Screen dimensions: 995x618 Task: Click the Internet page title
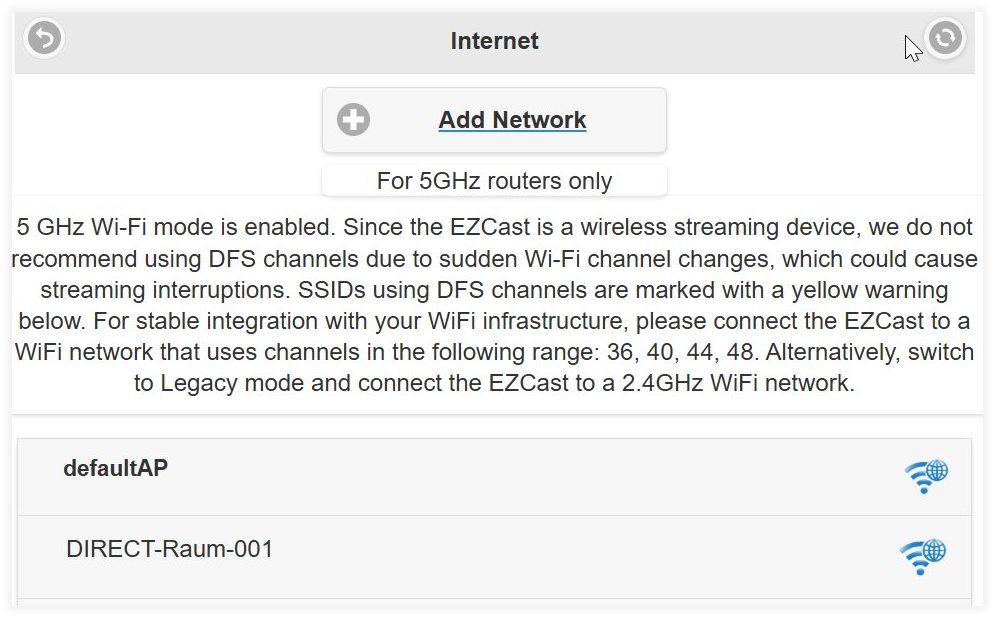click(494, 41)
